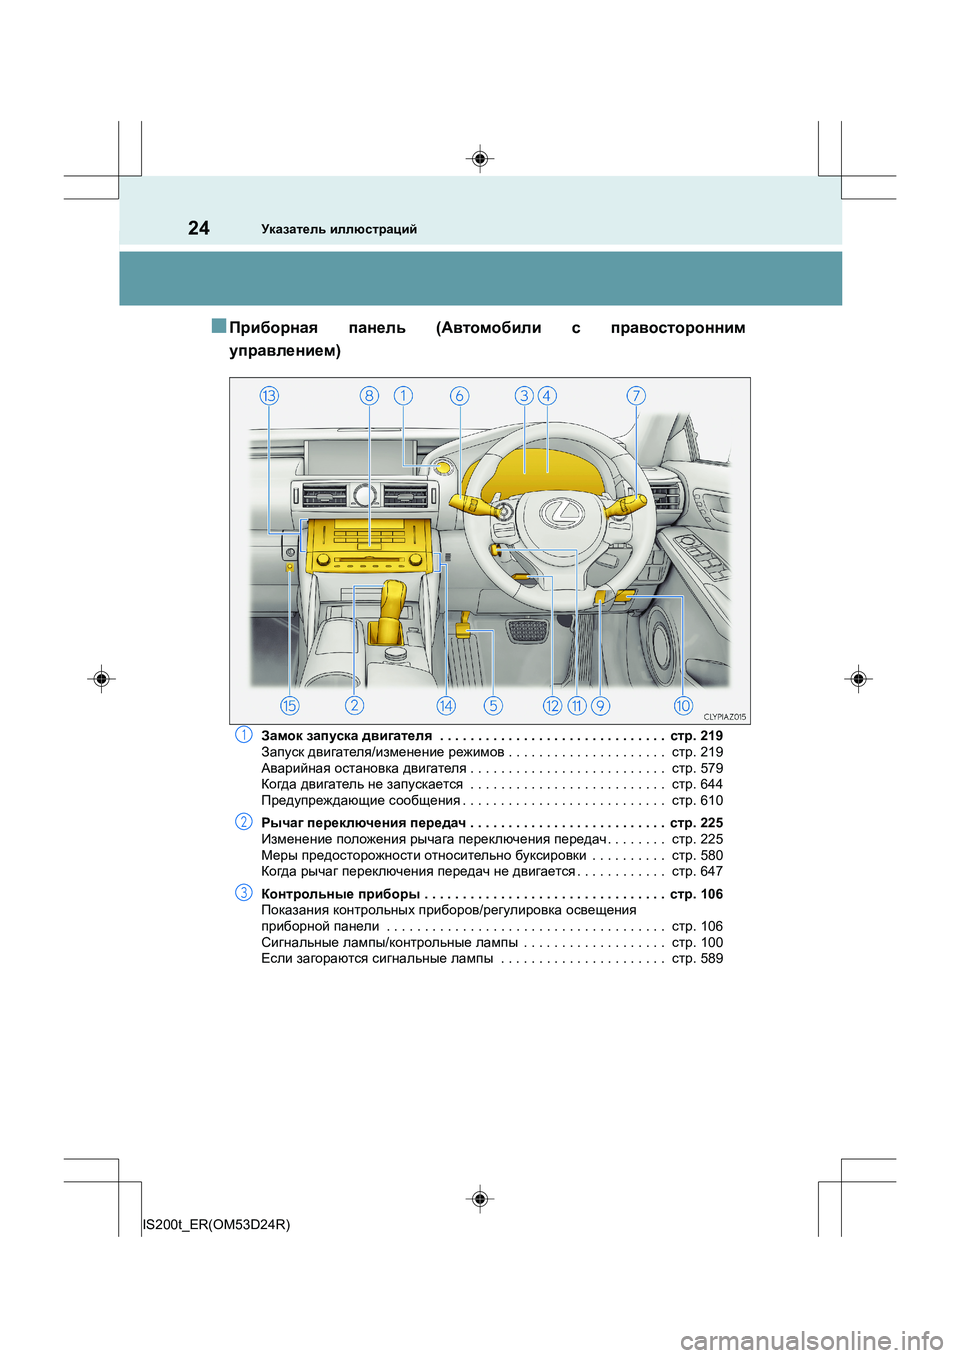Click the 'Указатель иллюстраций' page header
Viewport: 960px width, 1358px height.
339,229
